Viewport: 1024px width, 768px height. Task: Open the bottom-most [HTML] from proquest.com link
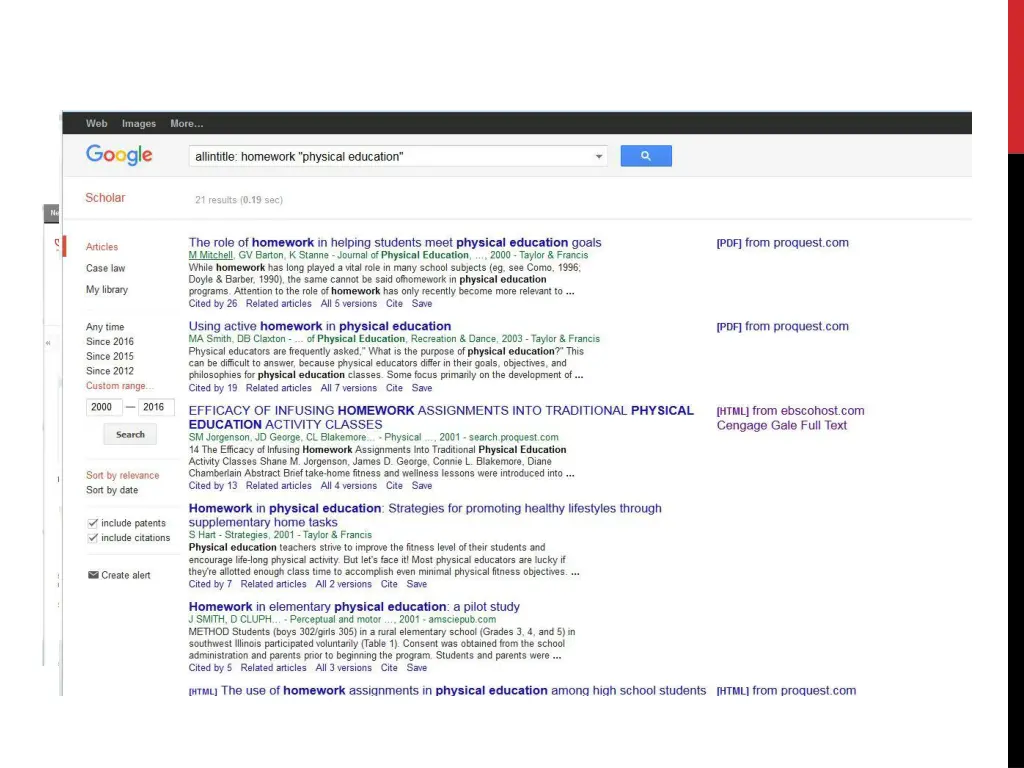coord(786,690)
